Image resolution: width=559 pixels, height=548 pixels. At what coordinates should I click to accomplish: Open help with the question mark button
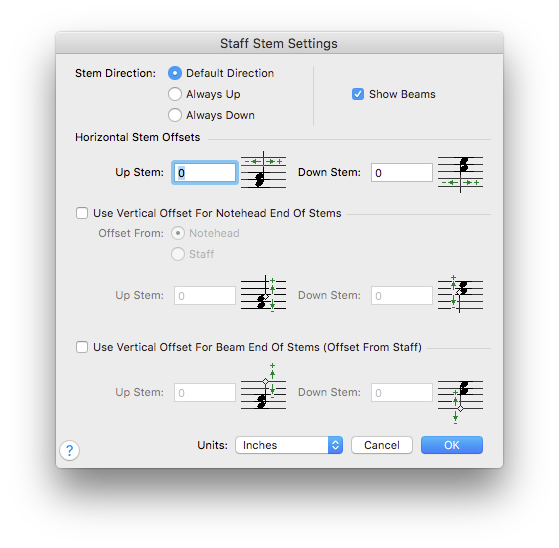coord(70,450)
